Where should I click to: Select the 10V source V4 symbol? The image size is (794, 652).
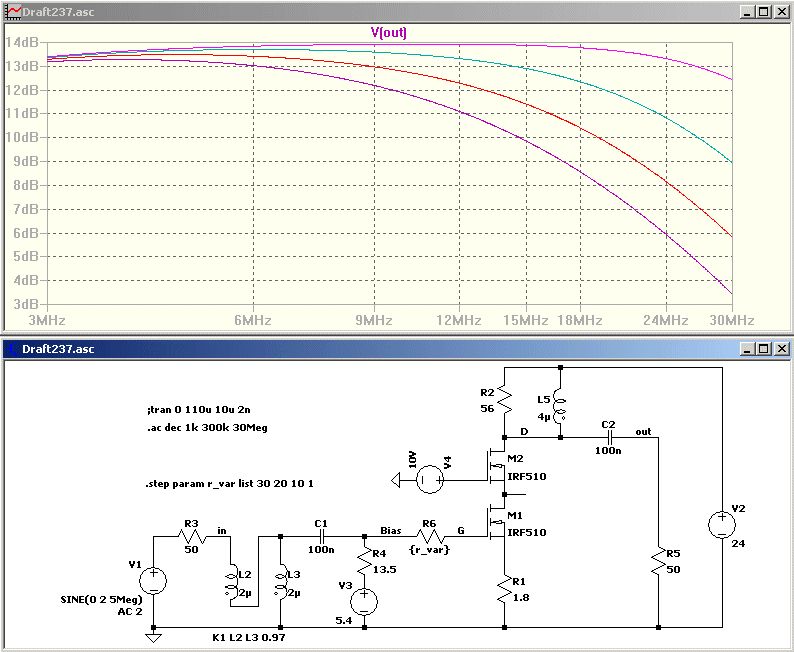click(430, 480)
